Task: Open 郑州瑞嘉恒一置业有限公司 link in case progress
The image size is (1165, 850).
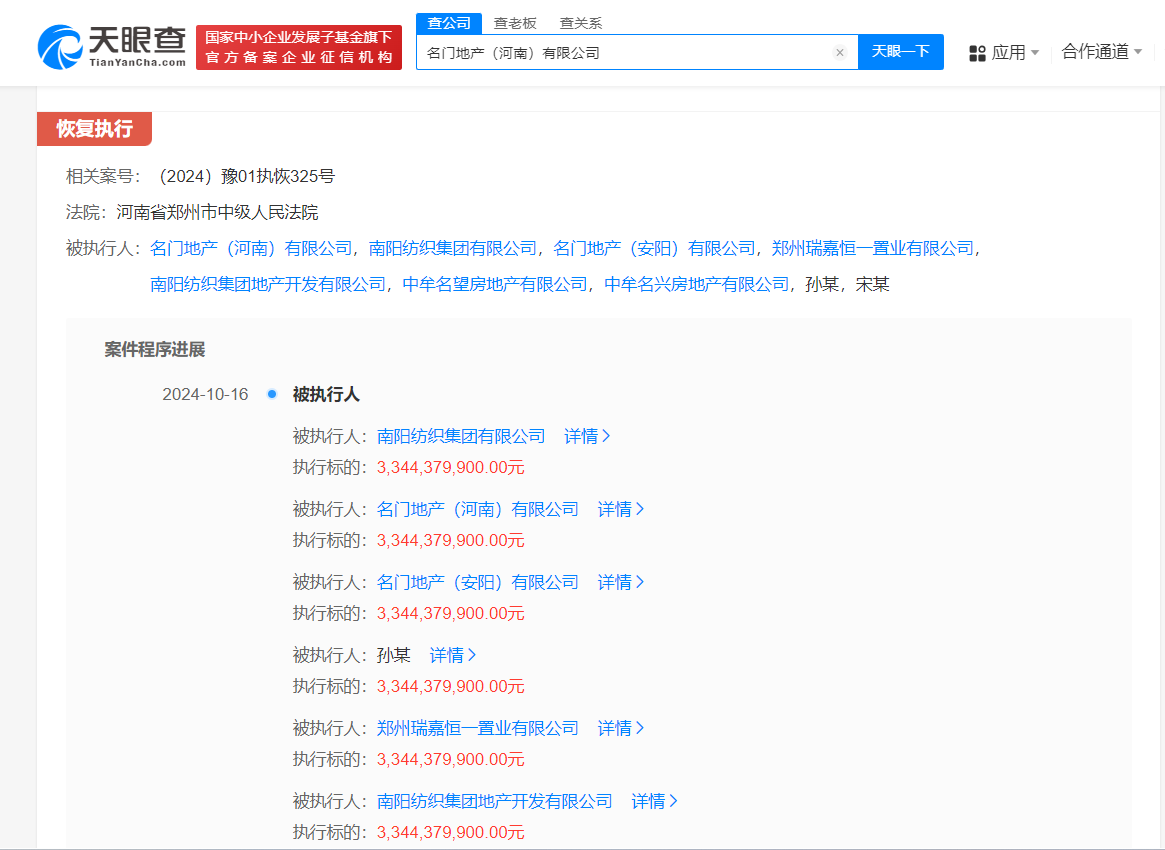Action: tap(478, 728)
